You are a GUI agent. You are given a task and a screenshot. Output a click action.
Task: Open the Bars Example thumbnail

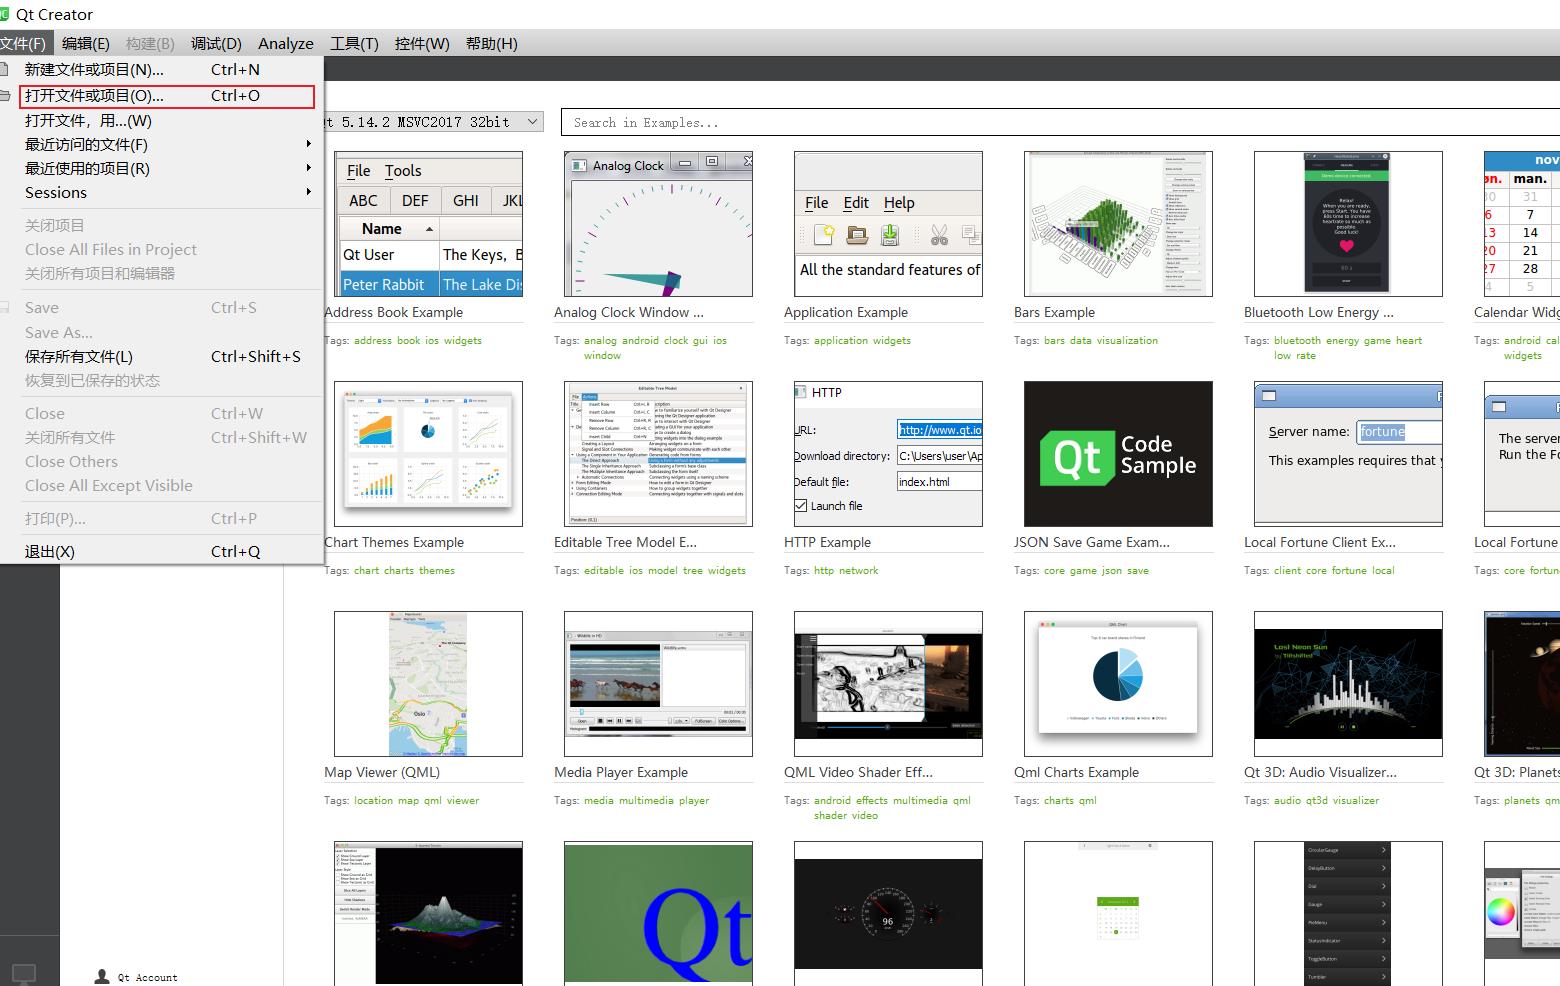pyautogui.click(x=1118, y=224)
